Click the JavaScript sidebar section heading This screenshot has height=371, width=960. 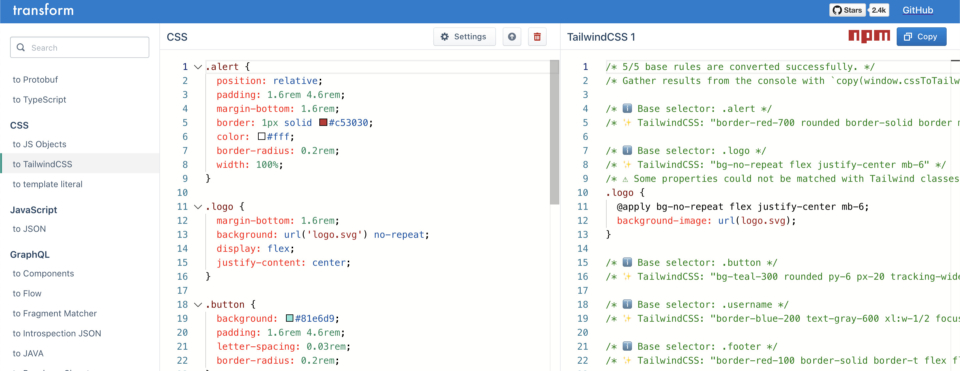[34, 209]
